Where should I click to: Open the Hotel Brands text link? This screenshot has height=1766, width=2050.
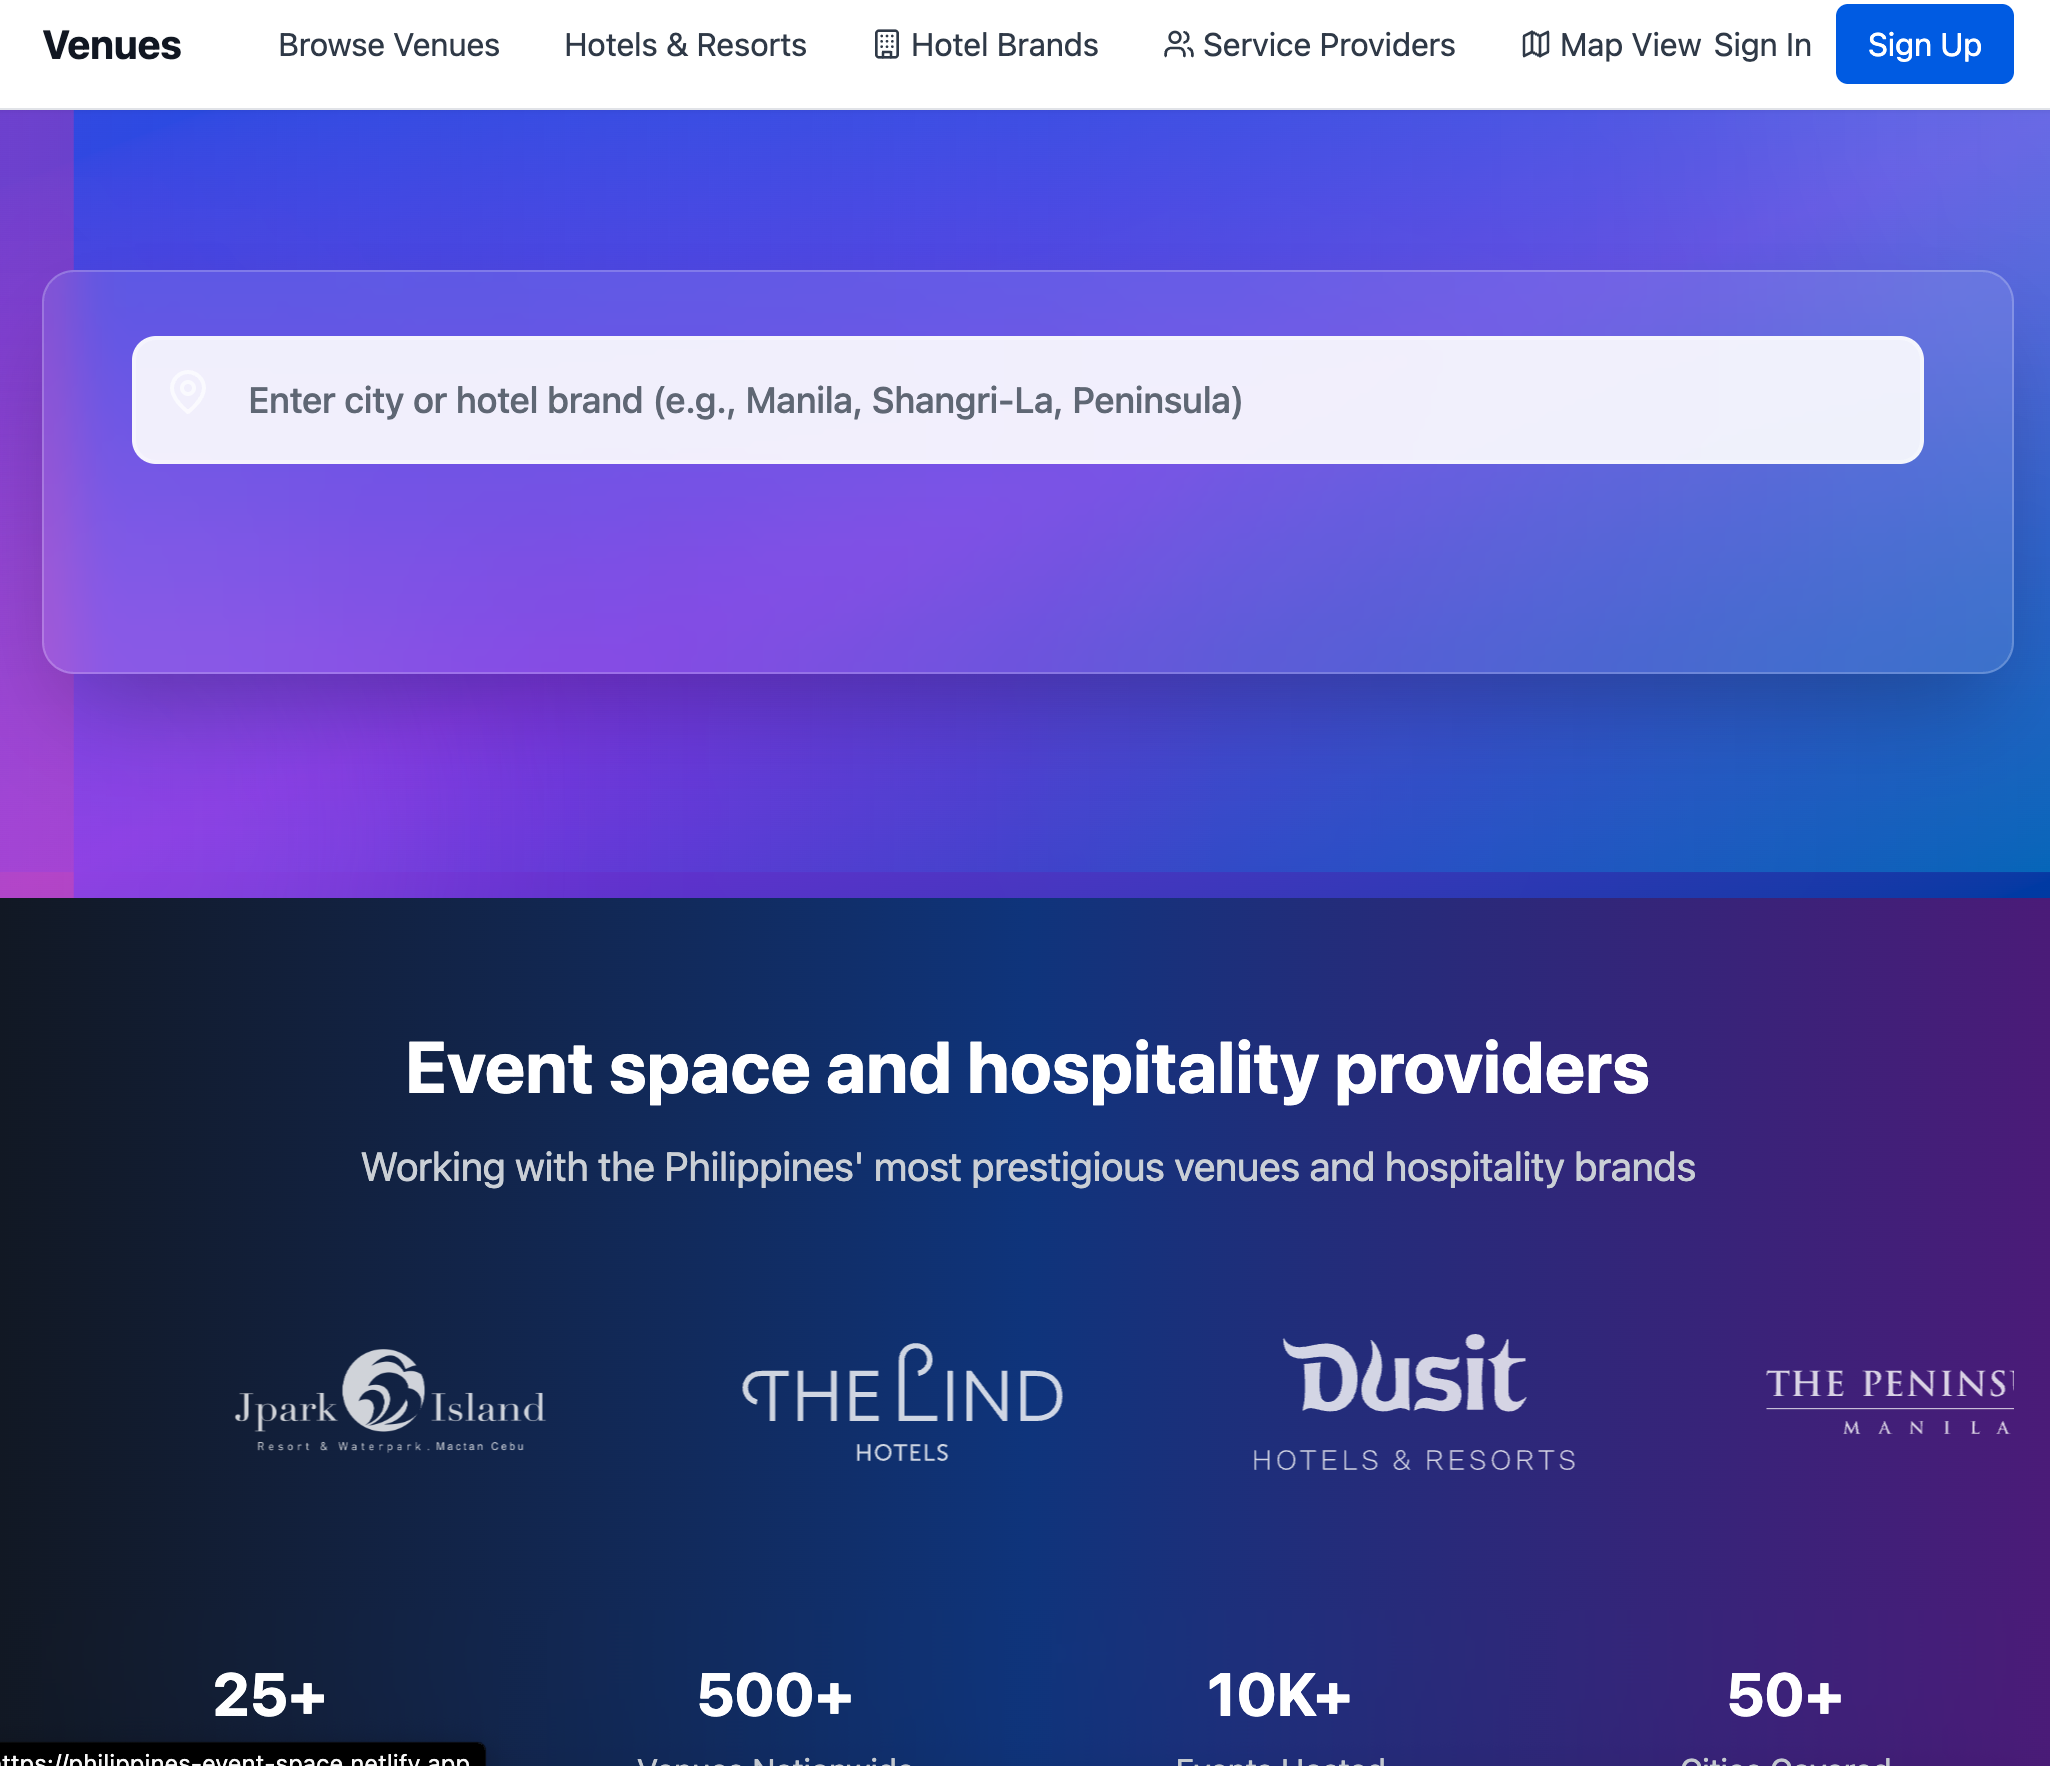pyautogui.click(x=1004, y=45)
